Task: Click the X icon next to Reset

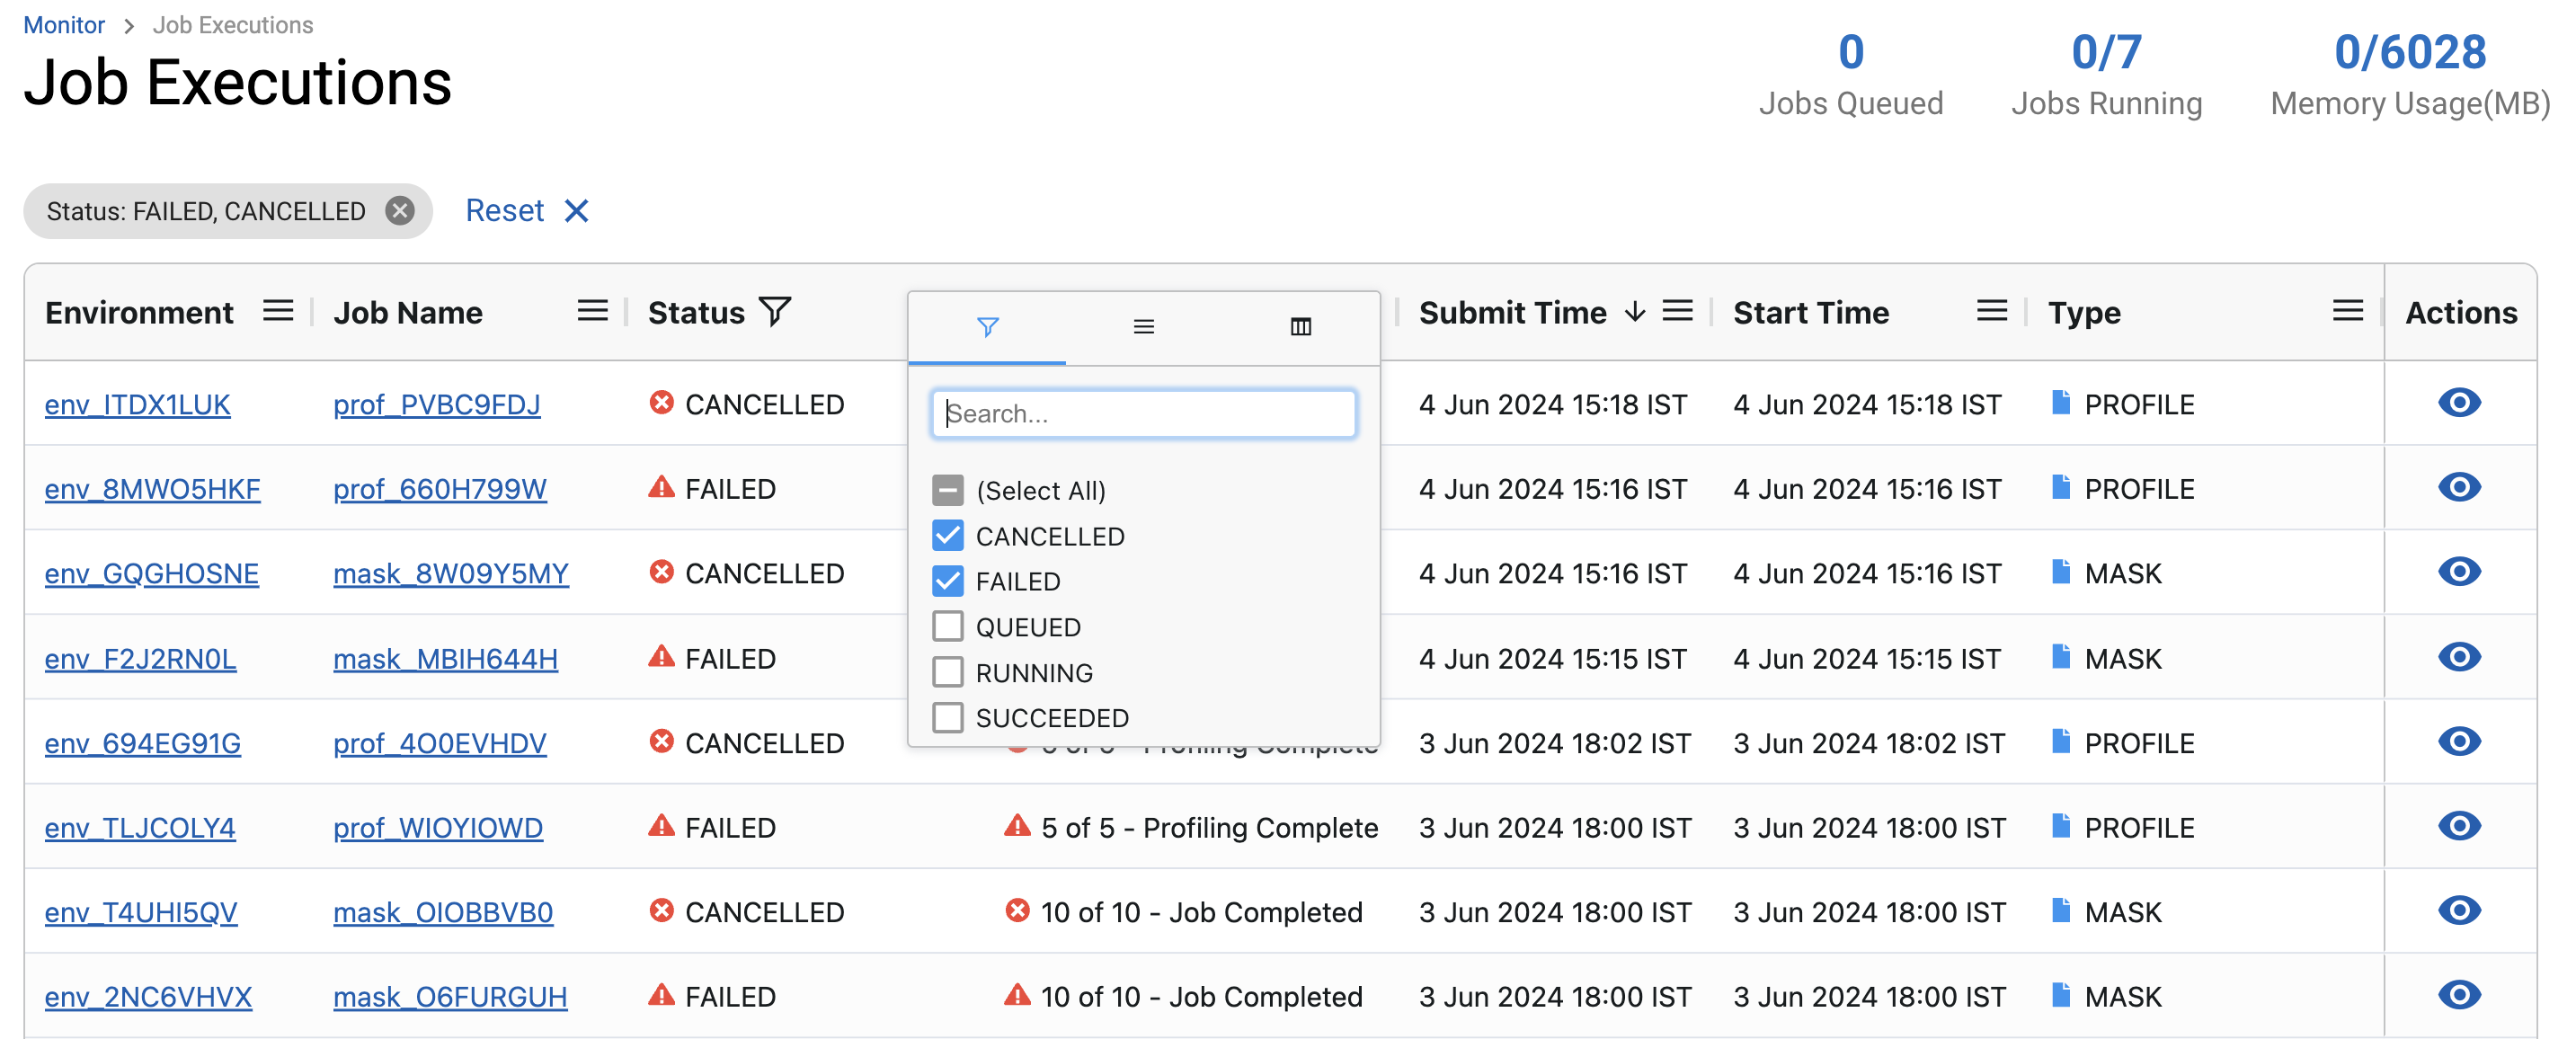Action: (577, 211)
